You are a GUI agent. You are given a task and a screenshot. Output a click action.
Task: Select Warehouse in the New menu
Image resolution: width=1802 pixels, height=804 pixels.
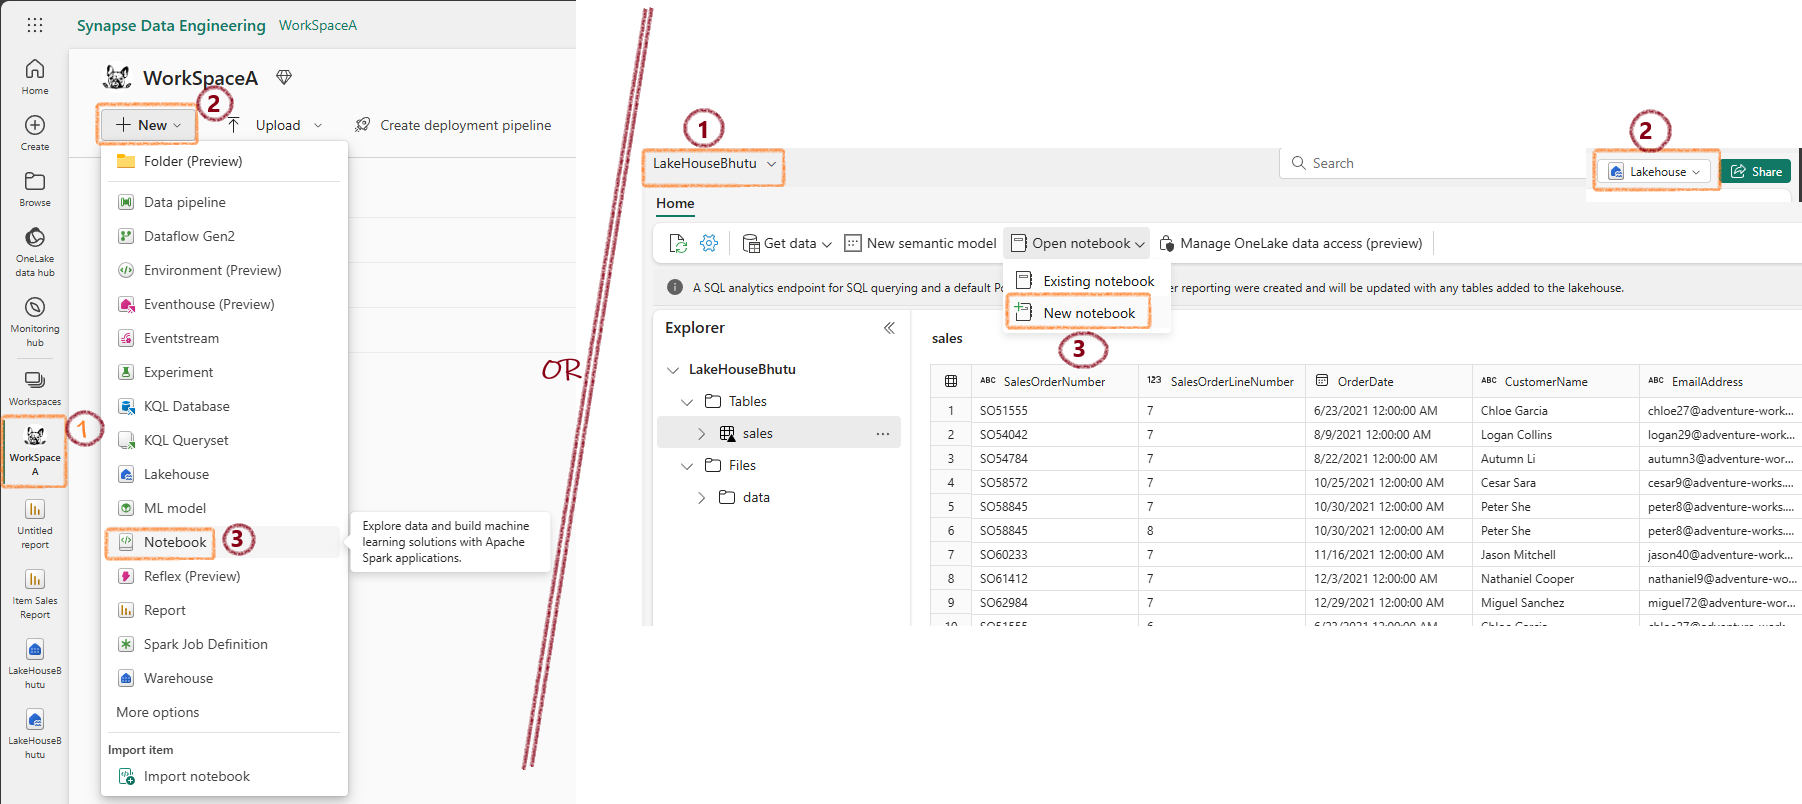click(x=224, y=678)
